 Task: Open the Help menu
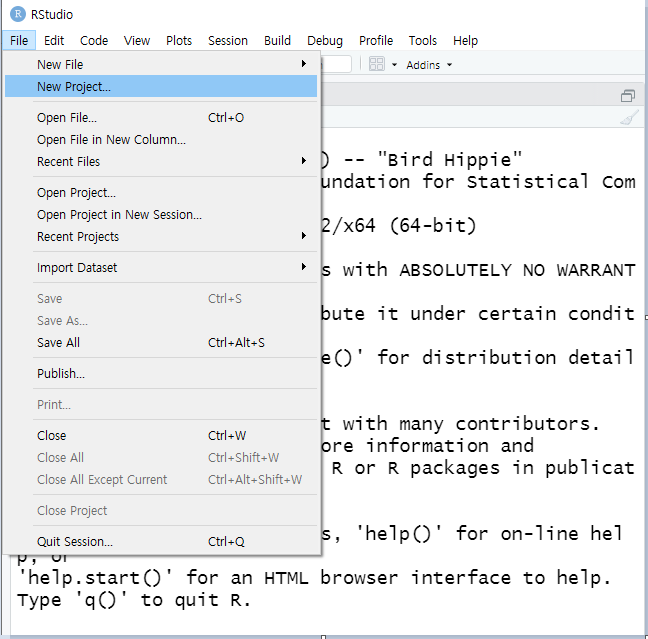(465, 41)
